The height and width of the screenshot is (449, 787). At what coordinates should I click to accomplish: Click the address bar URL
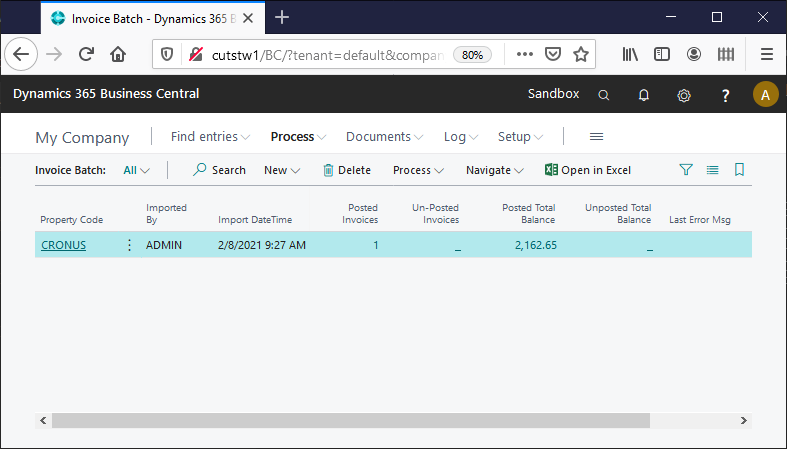[327, 55]
